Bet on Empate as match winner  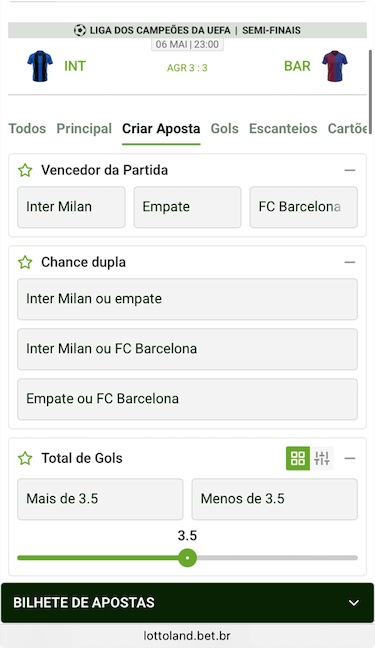tap(187, 207)
